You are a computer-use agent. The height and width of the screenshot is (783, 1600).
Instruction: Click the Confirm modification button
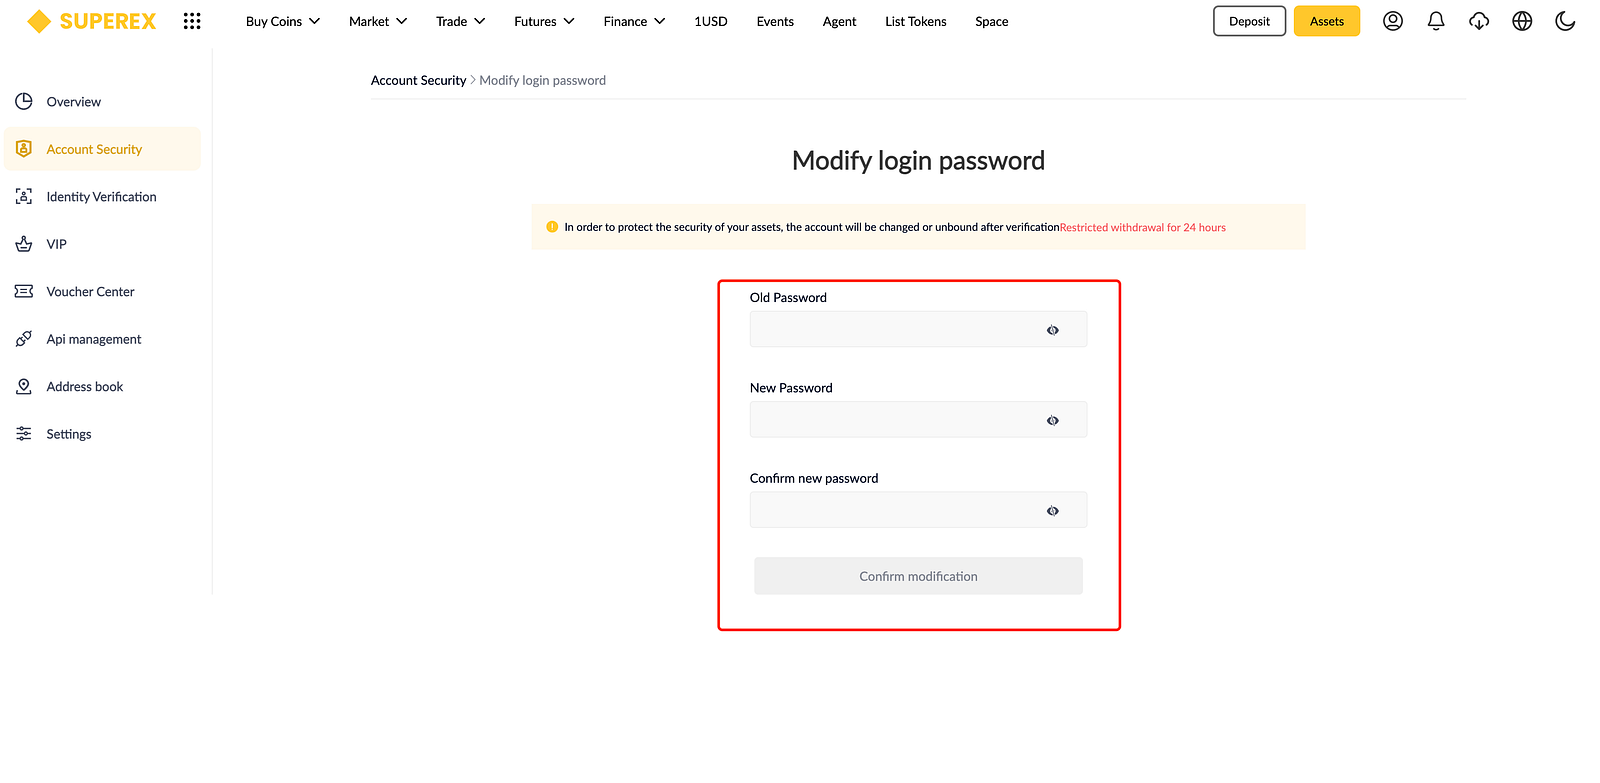[x=918, y=576]
